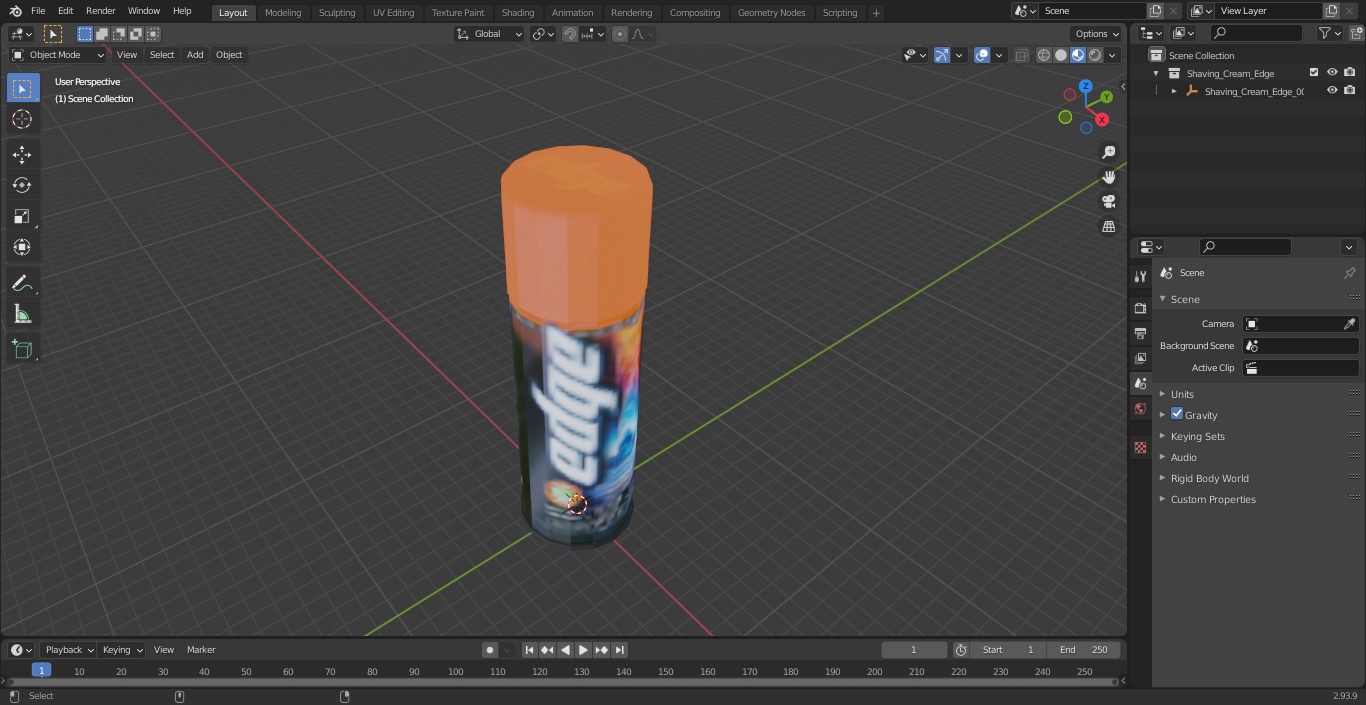The image size is (1366, 705).
Task: Toggle snapping magnet icon
Action: pyautogui.click(x=570, y=34)
